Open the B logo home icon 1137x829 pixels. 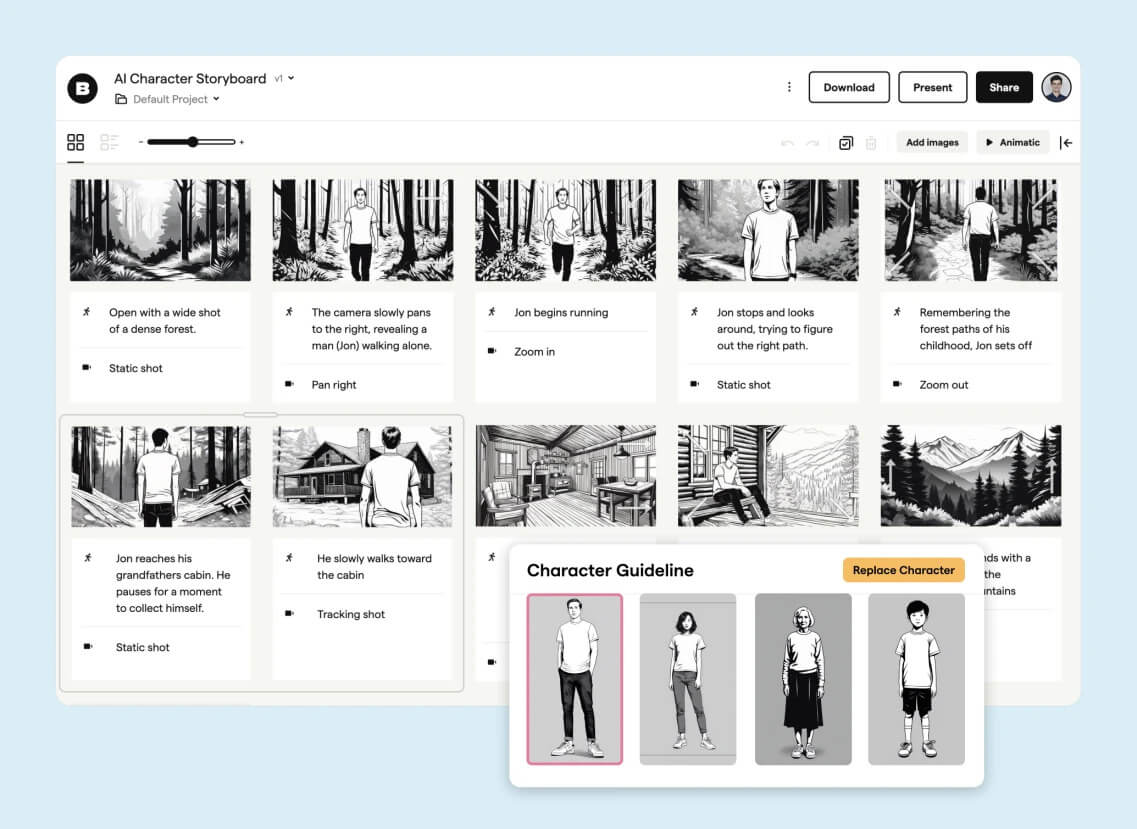pyautogui.click(x=83, y=88)
